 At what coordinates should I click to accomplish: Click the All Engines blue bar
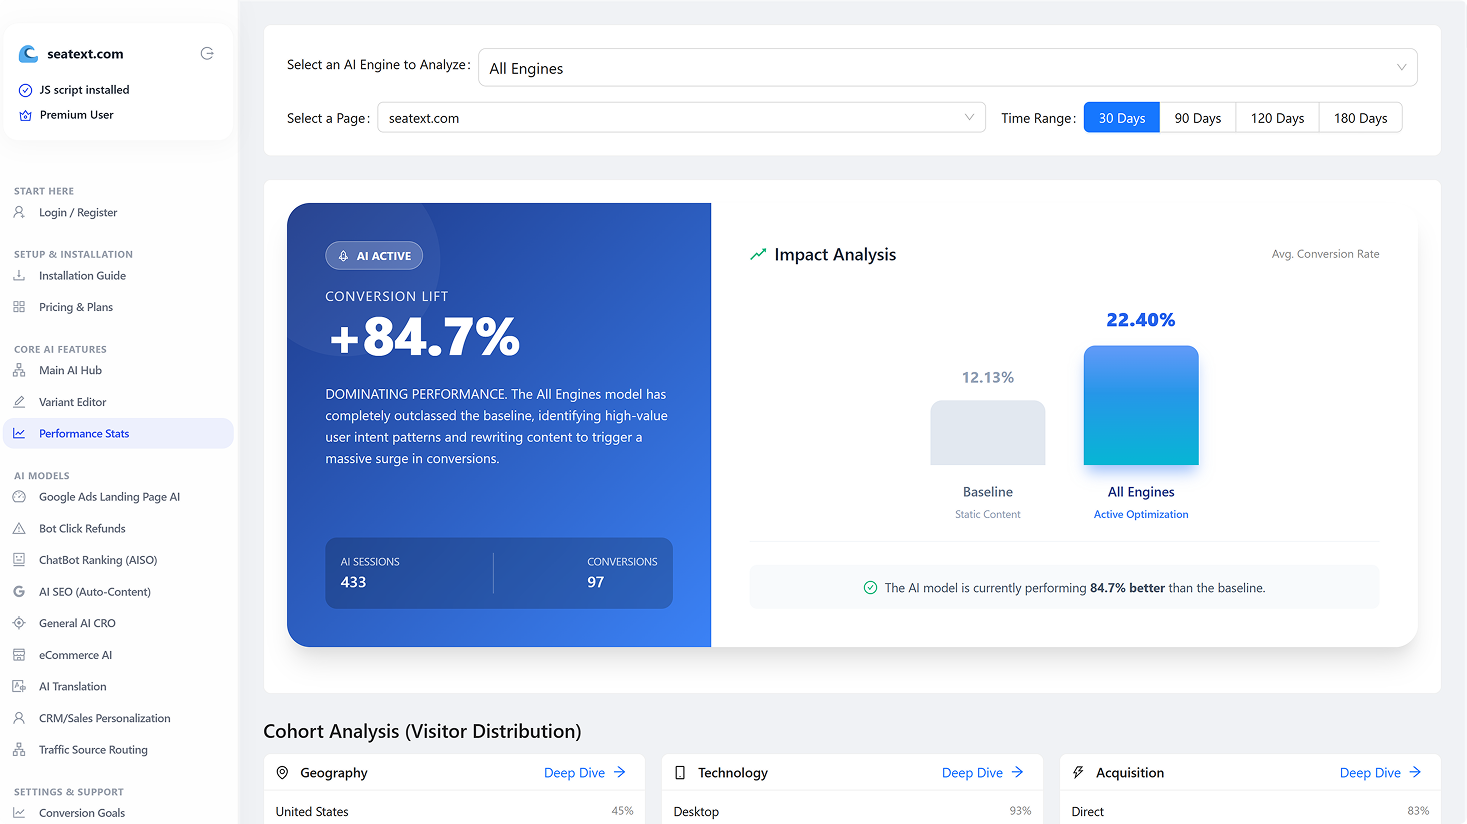1141,405
